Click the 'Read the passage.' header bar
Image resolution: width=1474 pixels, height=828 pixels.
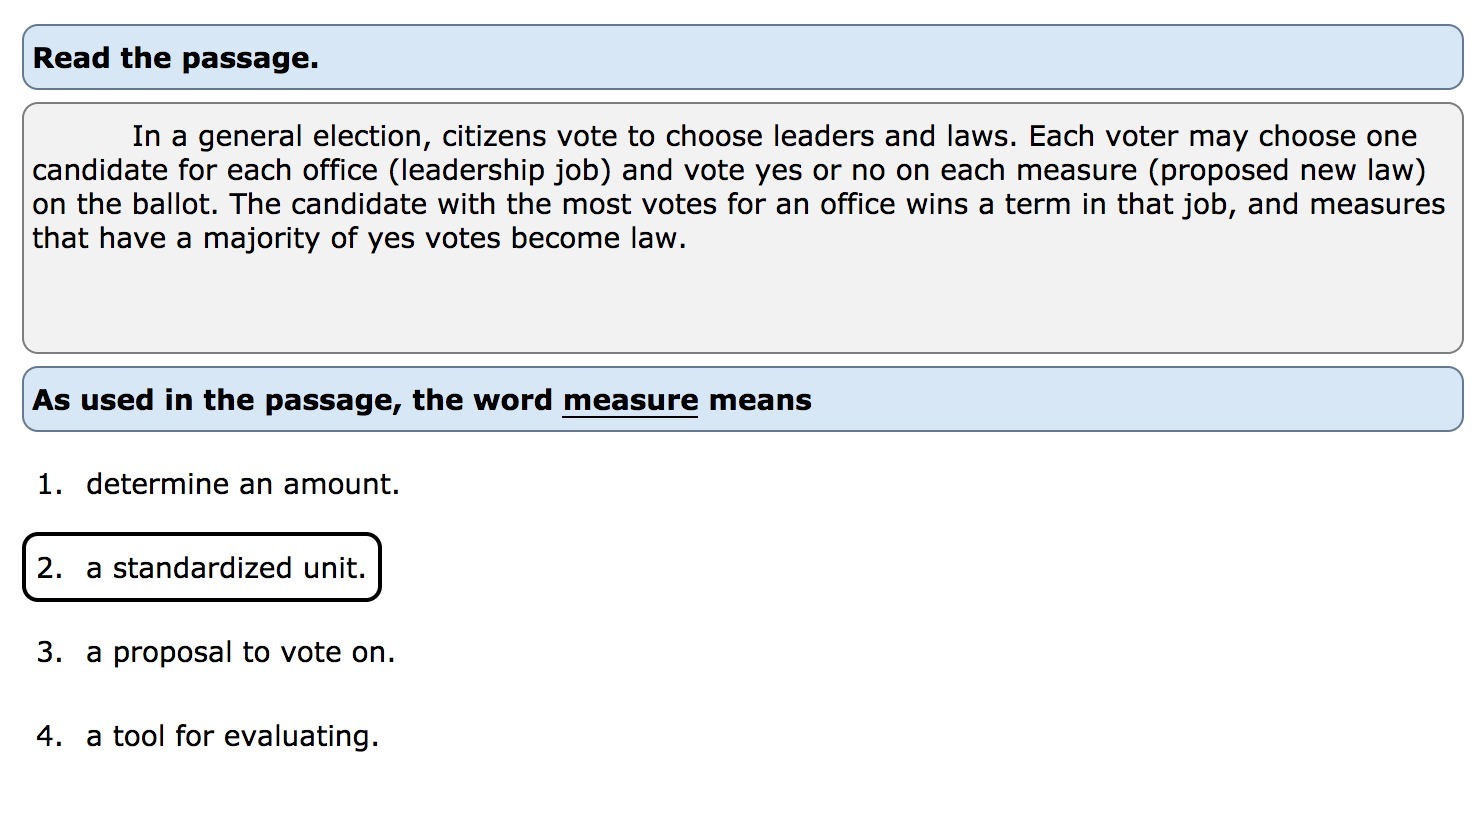(742, 58)
